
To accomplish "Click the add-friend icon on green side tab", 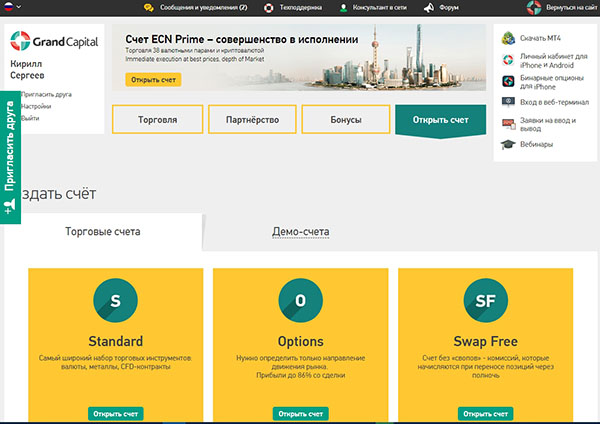I will (10, 207).
